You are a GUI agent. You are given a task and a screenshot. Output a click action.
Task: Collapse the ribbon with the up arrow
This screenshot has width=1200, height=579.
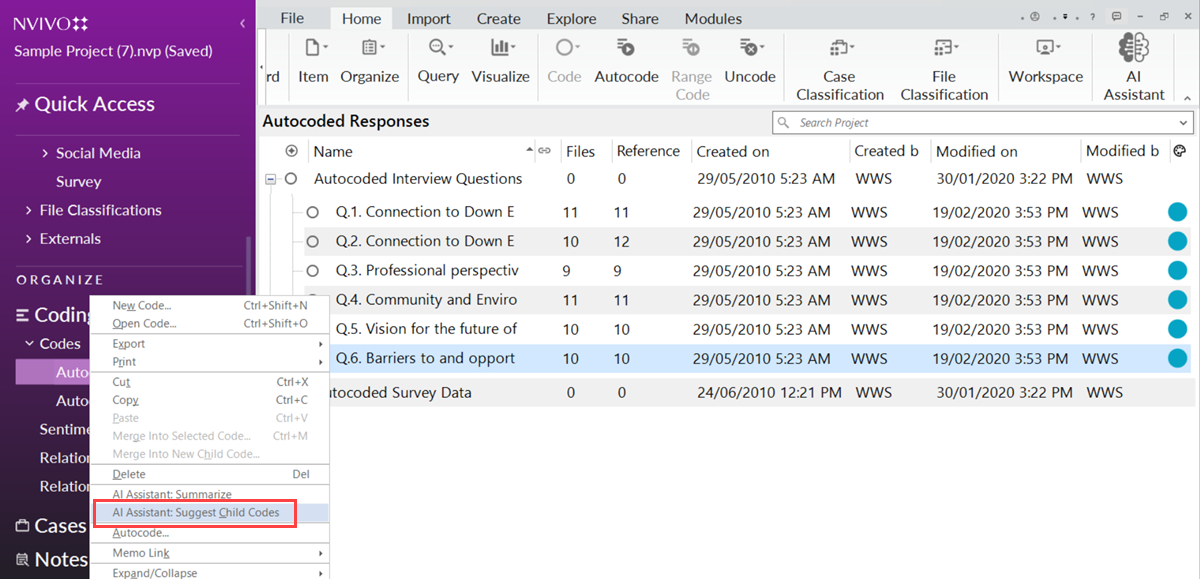(1187, 97)
